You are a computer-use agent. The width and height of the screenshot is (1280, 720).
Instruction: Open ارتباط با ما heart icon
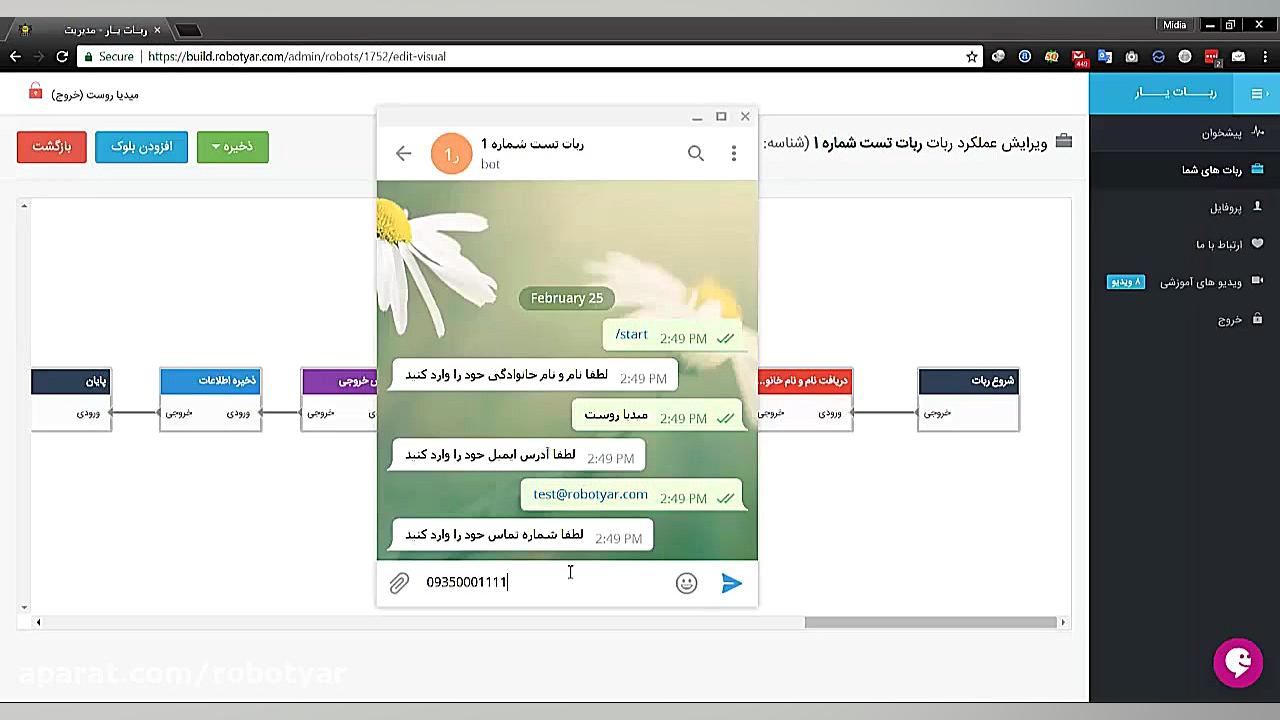point(1256,244)
